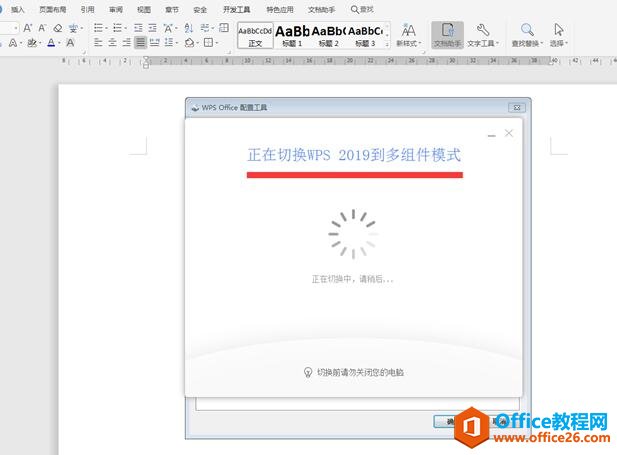Open the dropdown next to bullets icon
617x455 pixels.
pos(106,28)
